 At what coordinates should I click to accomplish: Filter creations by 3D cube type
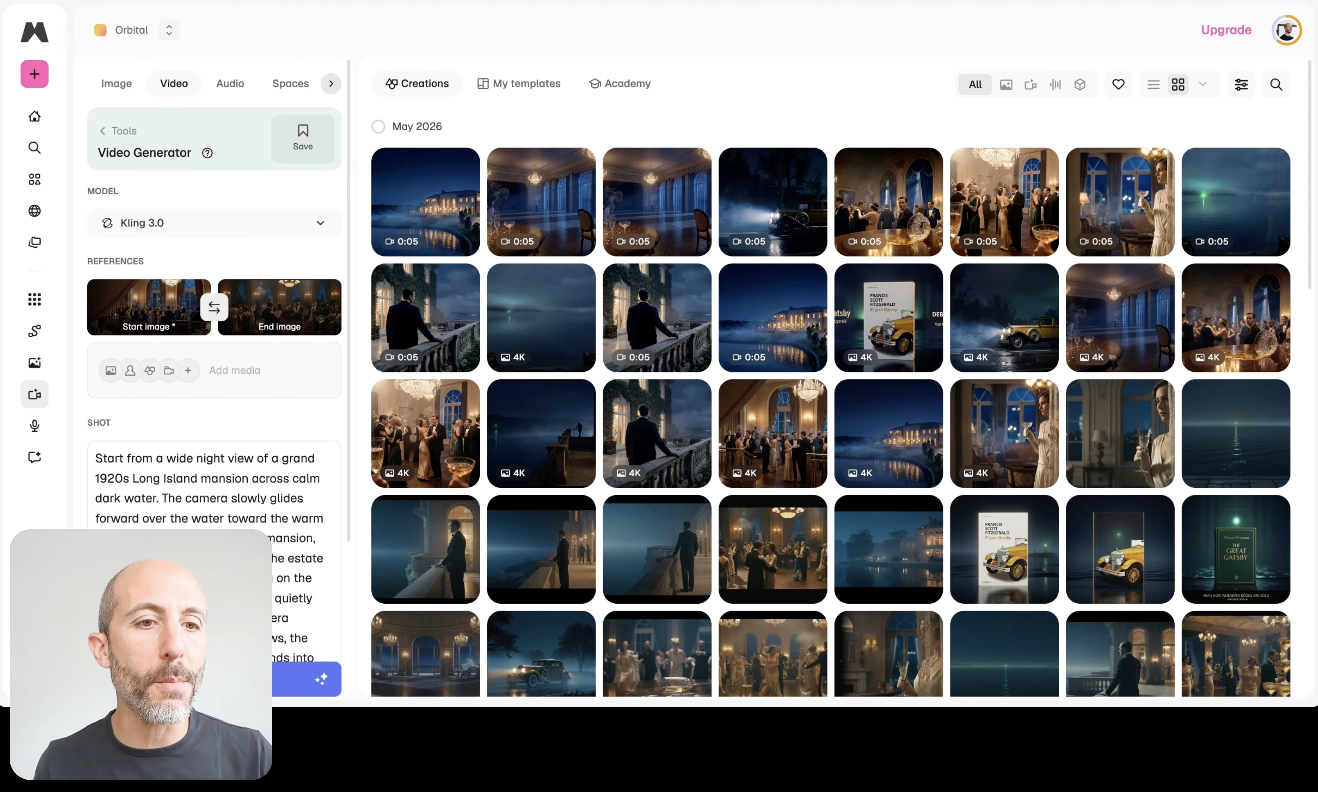pos(1080,85)
